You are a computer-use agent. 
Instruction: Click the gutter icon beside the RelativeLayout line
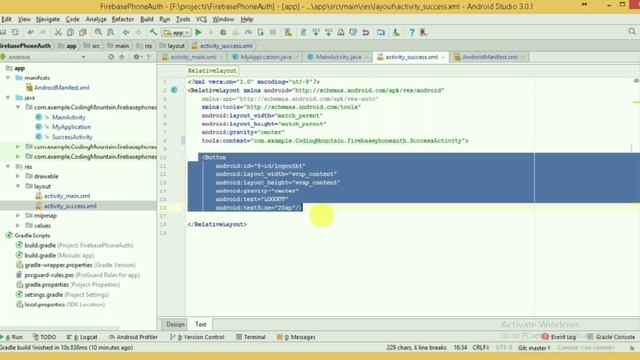174,90
